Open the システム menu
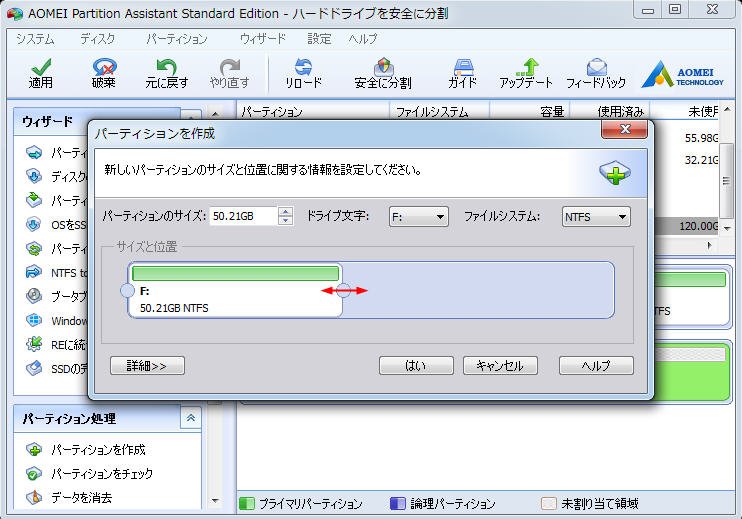The width and height of the screenshot is (742, 519). point(35,39)
